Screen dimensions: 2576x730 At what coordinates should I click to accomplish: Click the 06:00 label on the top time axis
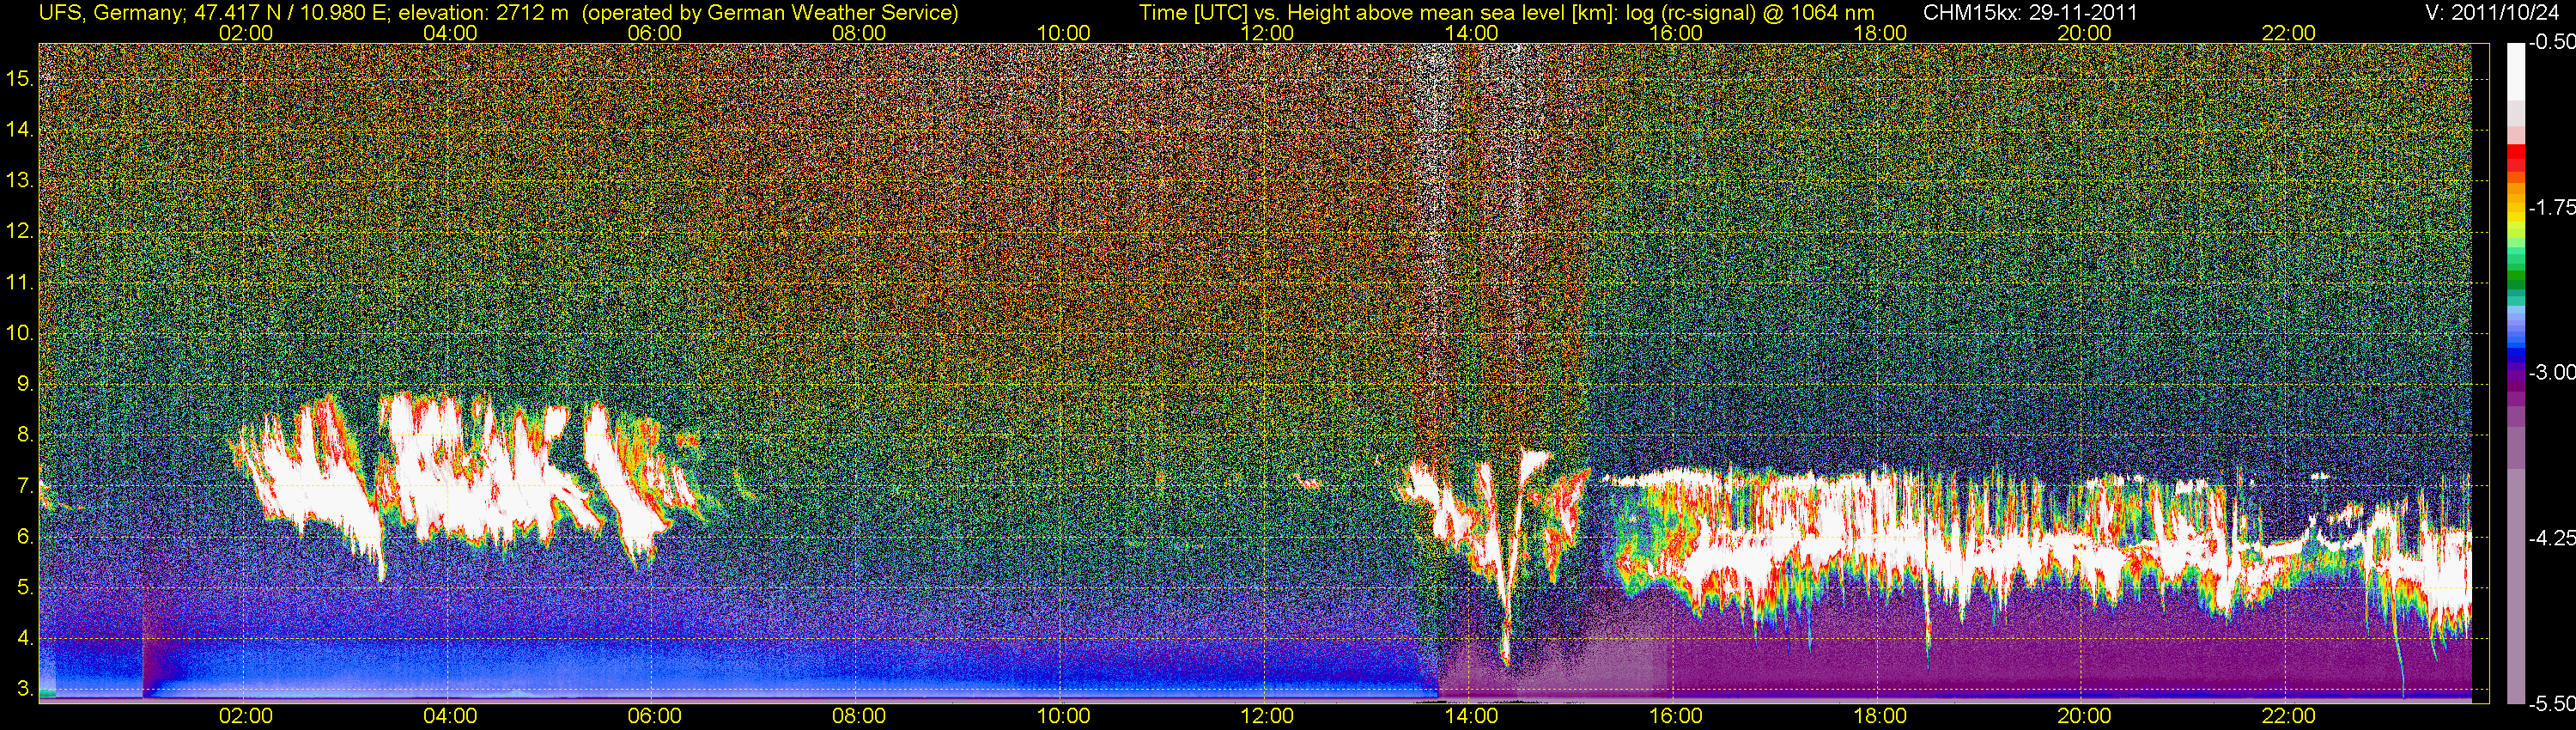[654, 33]
